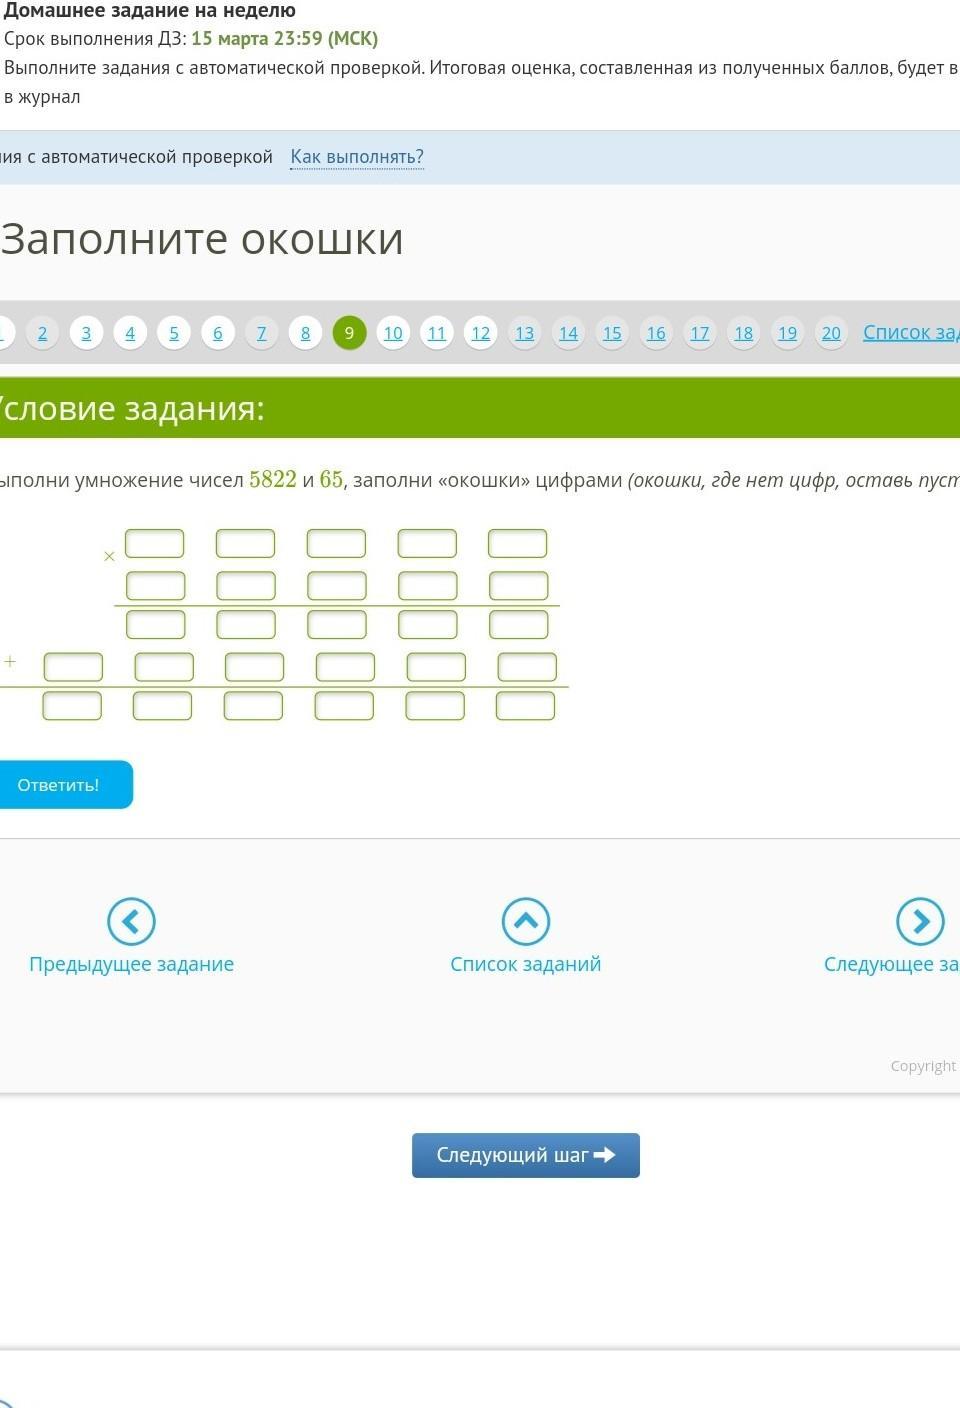Open task number 13
960x1408 pixels.
(x=525, y=333)
